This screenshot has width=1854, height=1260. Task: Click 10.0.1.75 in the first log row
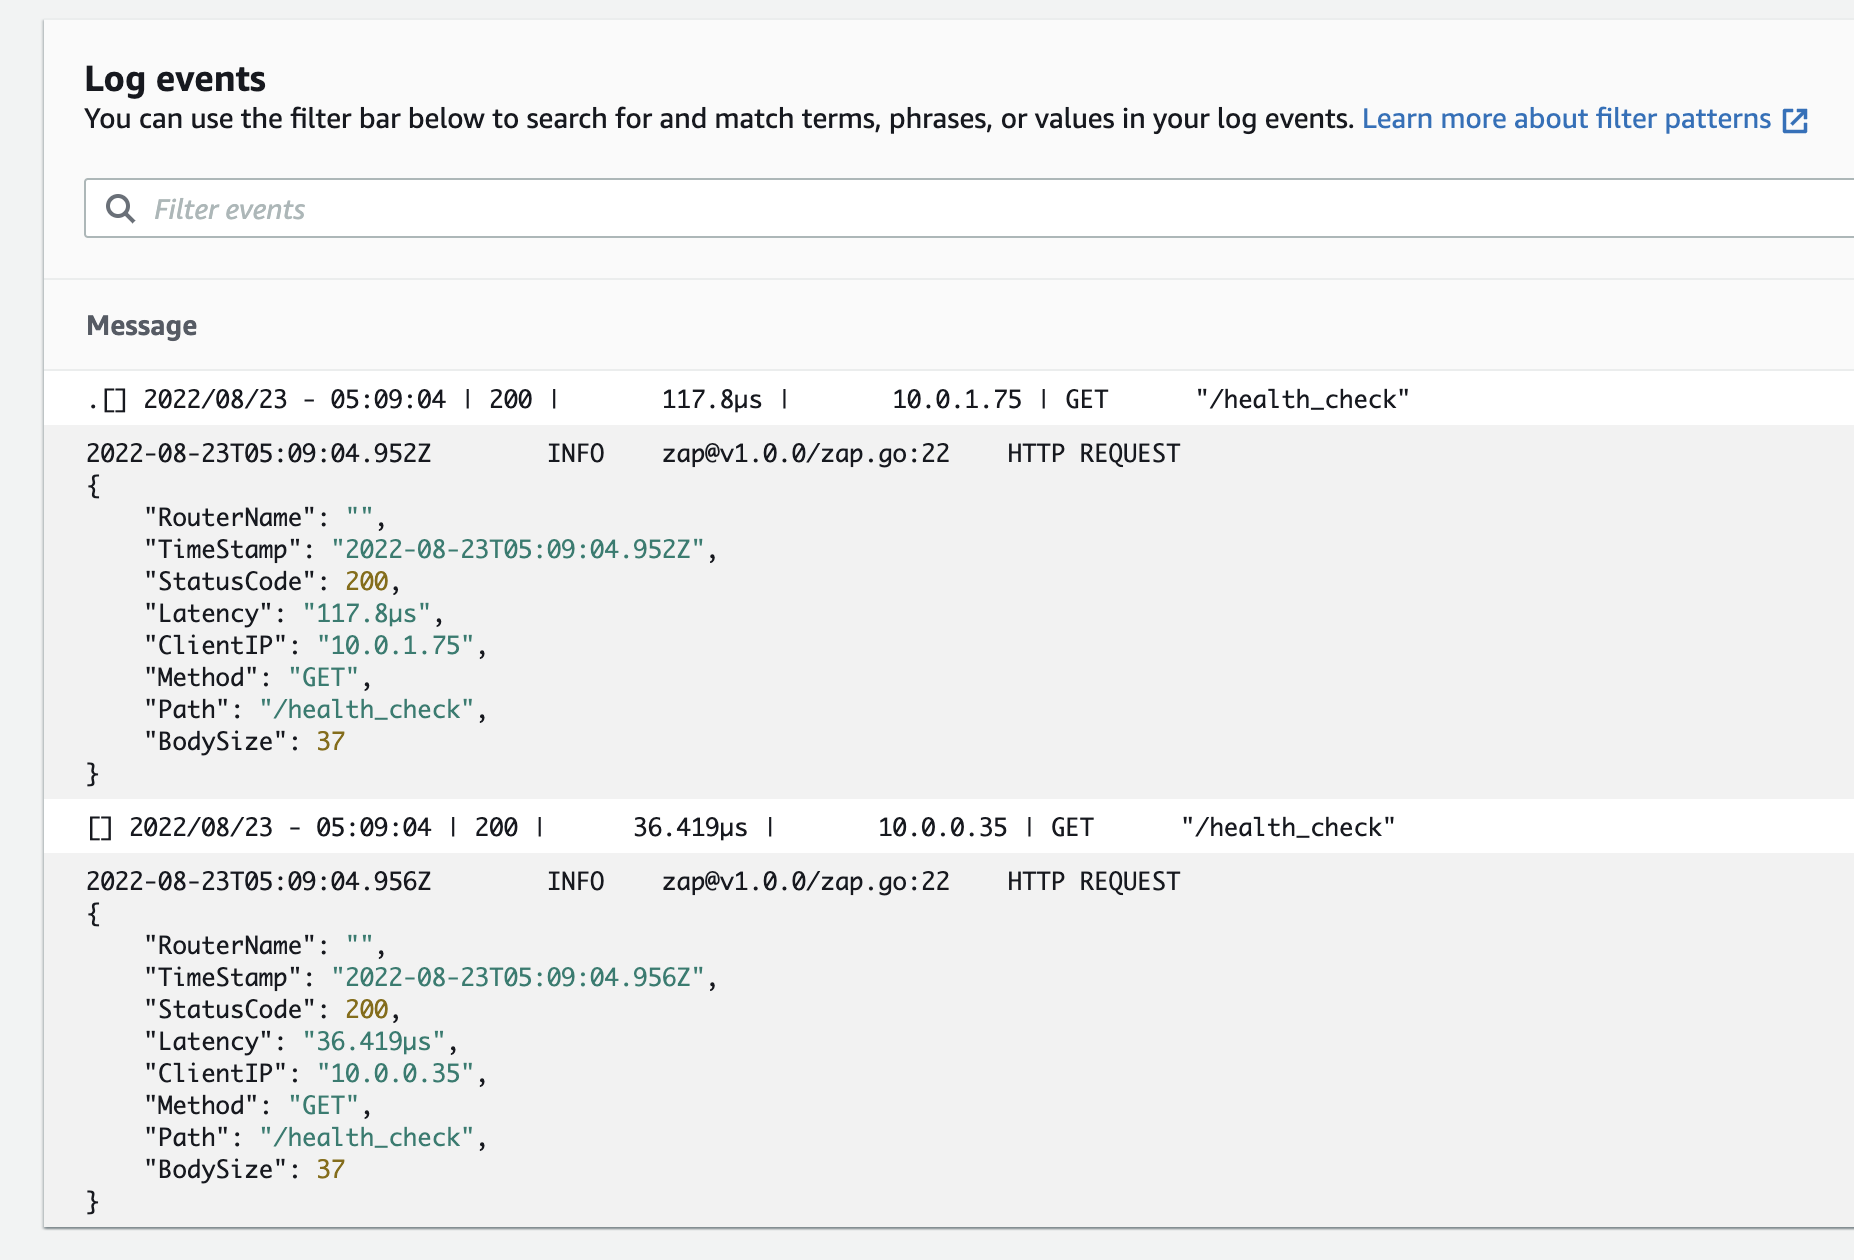coord(957,399)
